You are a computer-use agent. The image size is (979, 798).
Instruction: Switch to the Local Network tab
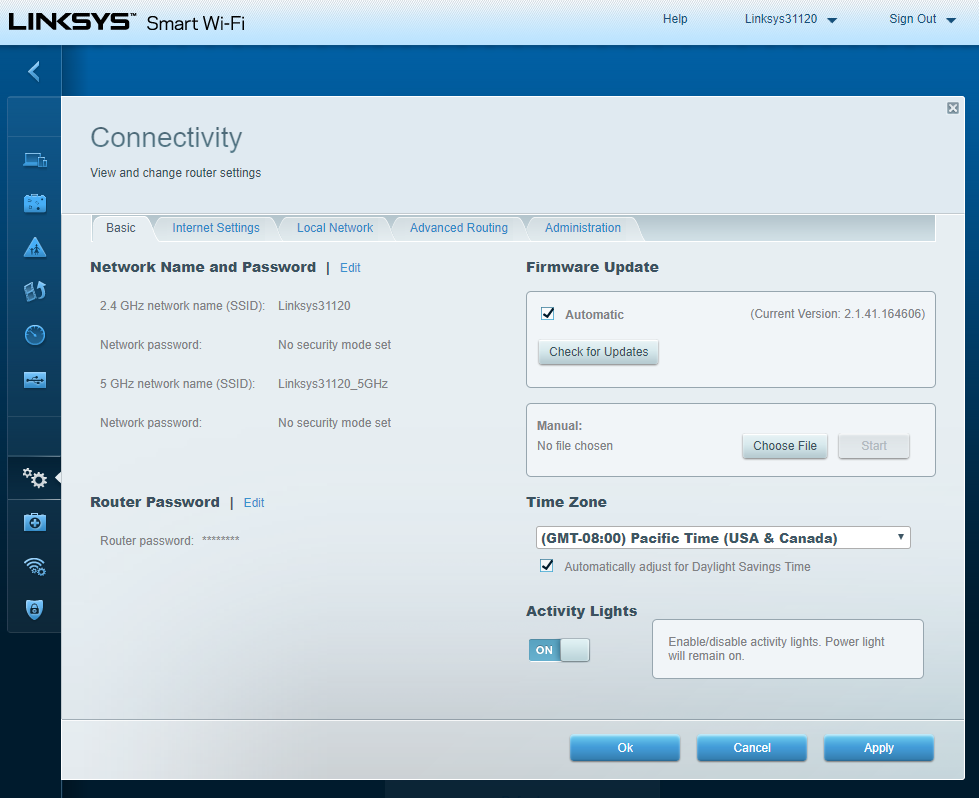(x=335, y=228)
